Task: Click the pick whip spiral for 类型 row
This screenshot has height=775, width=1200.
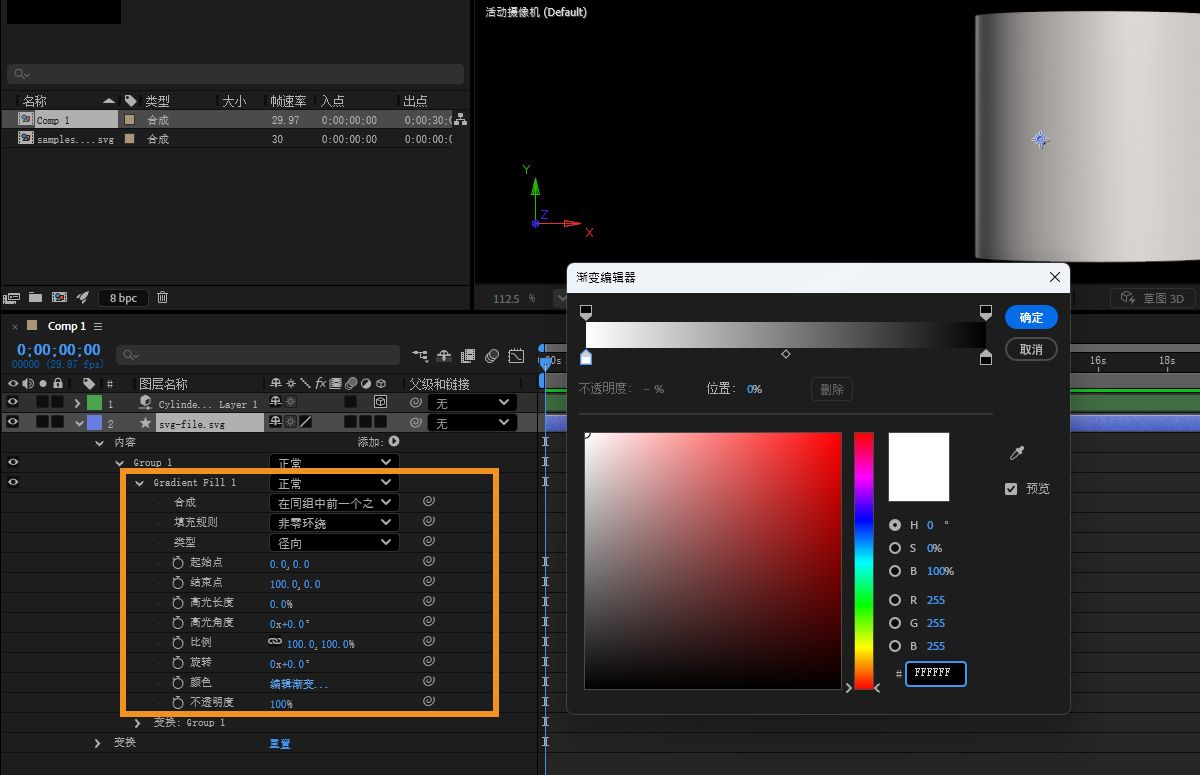Action: (x=428, y=542)
